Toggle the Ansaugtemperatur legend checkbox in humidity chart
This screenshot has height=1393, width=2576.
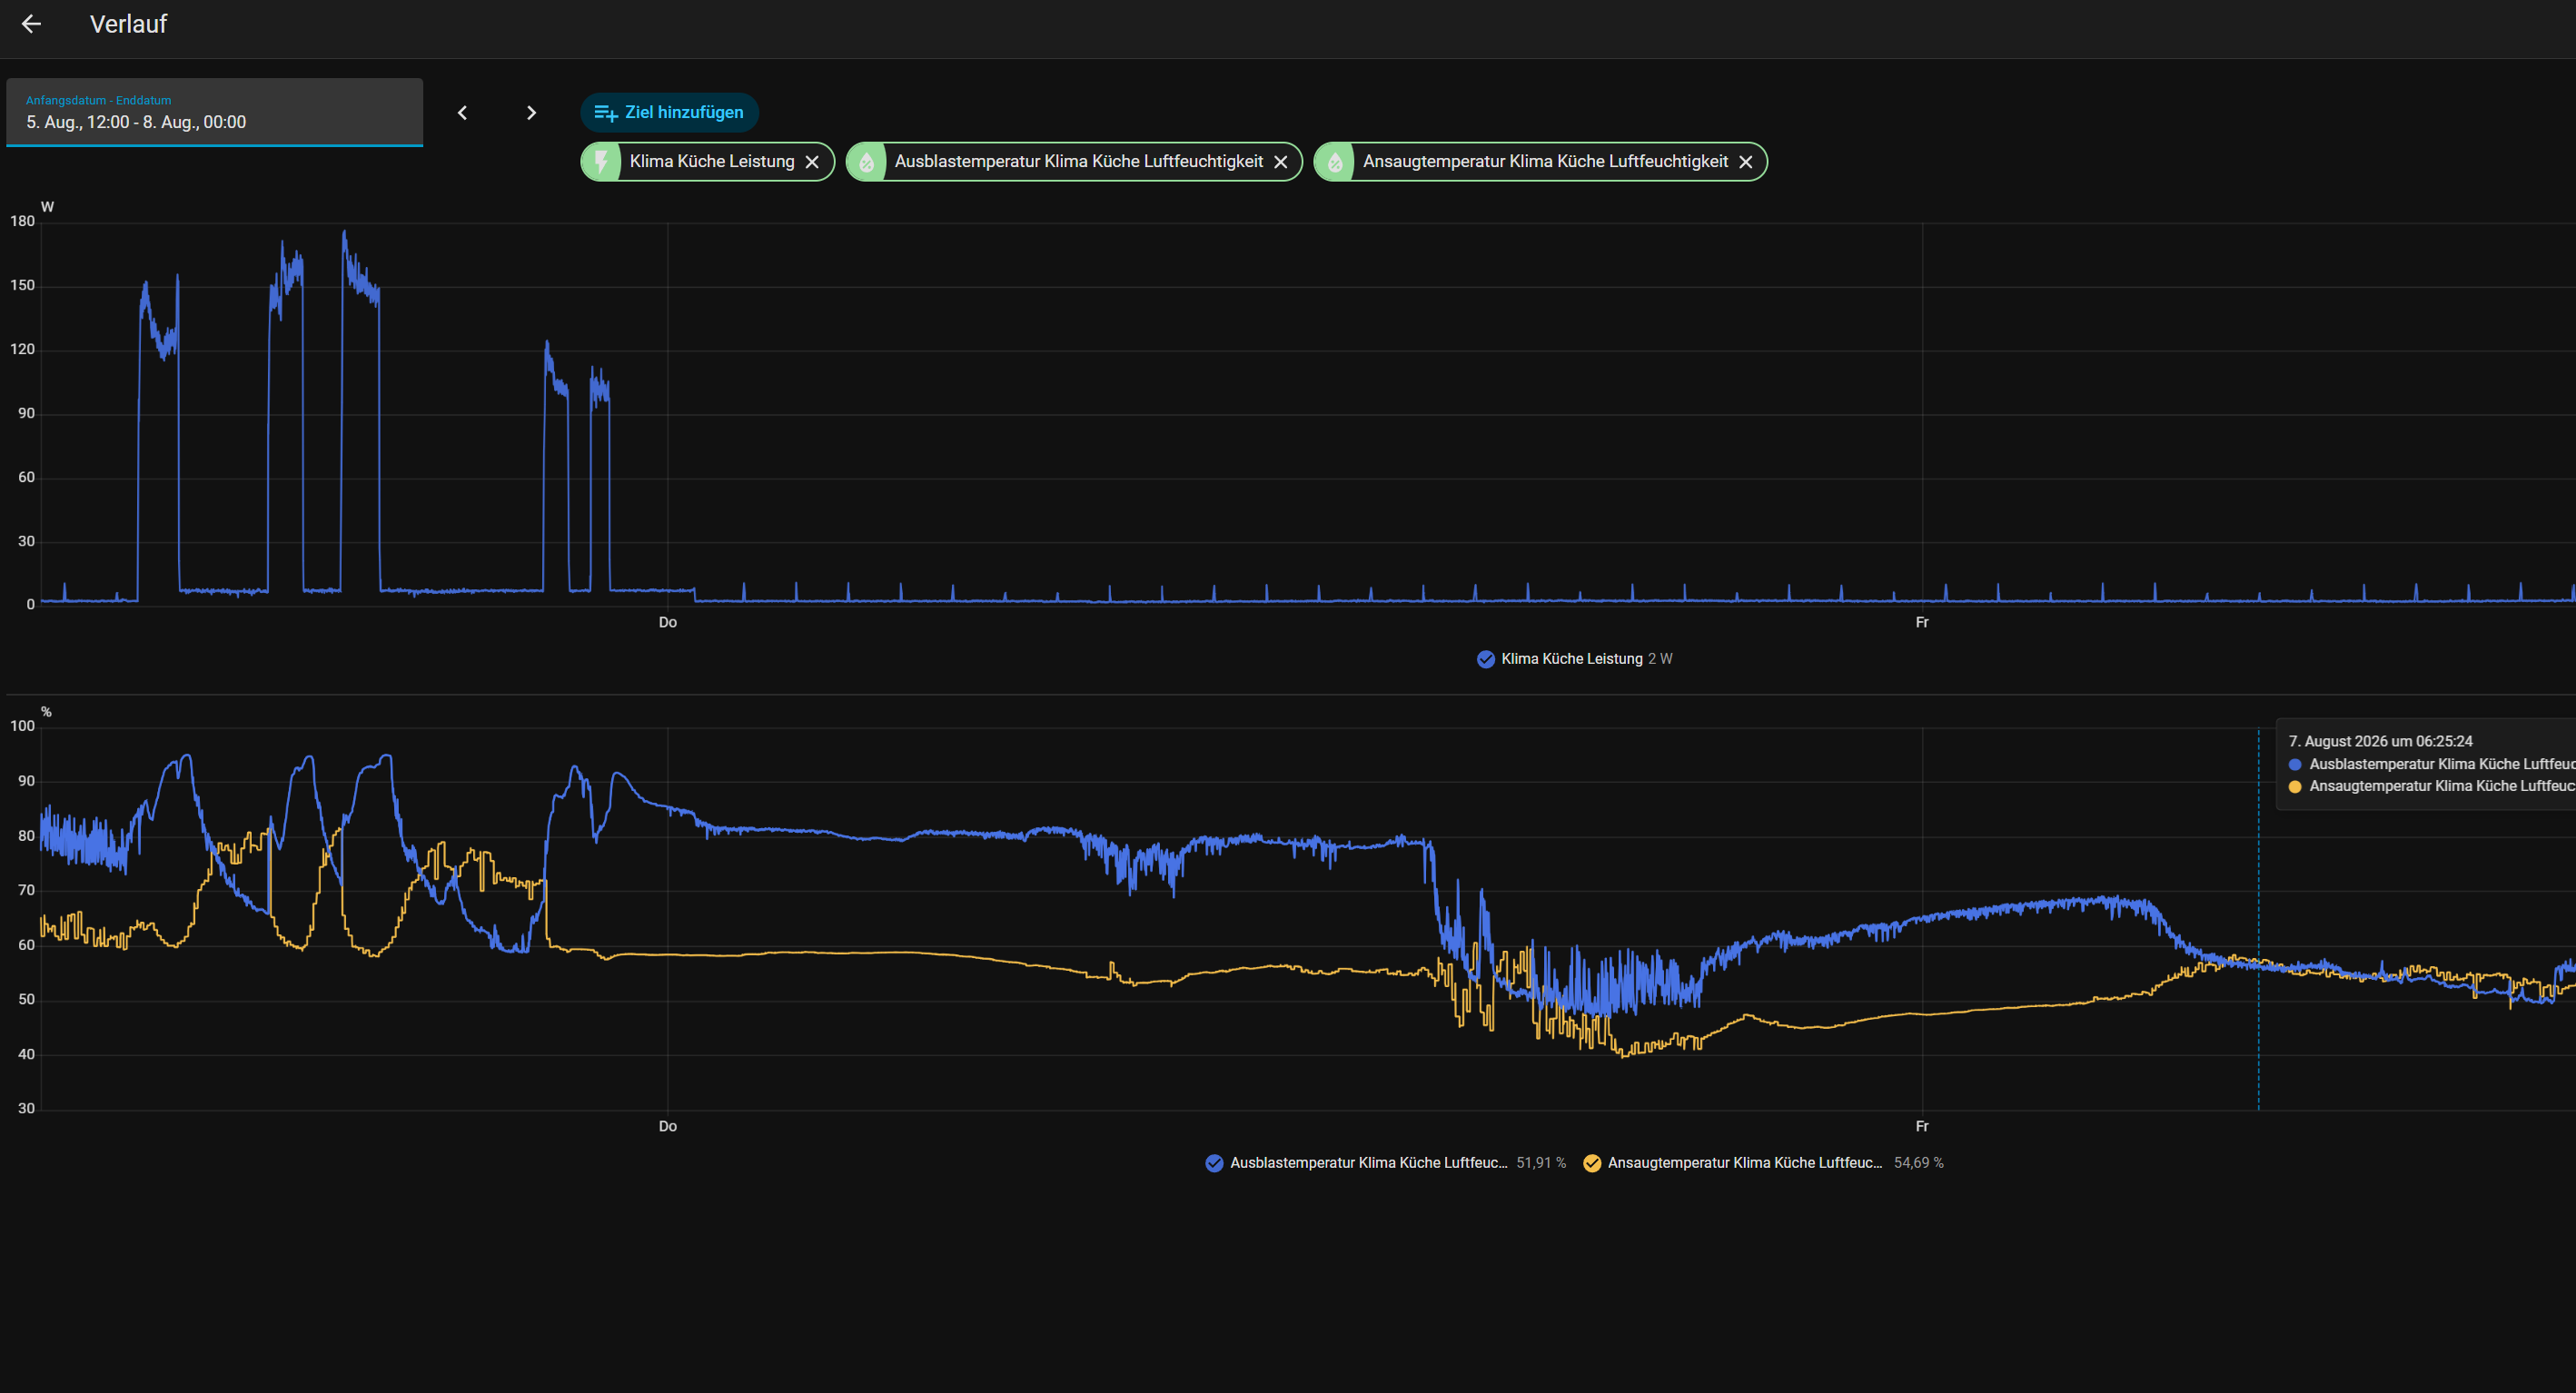pyautogui.click(x=1592, y=1163)
